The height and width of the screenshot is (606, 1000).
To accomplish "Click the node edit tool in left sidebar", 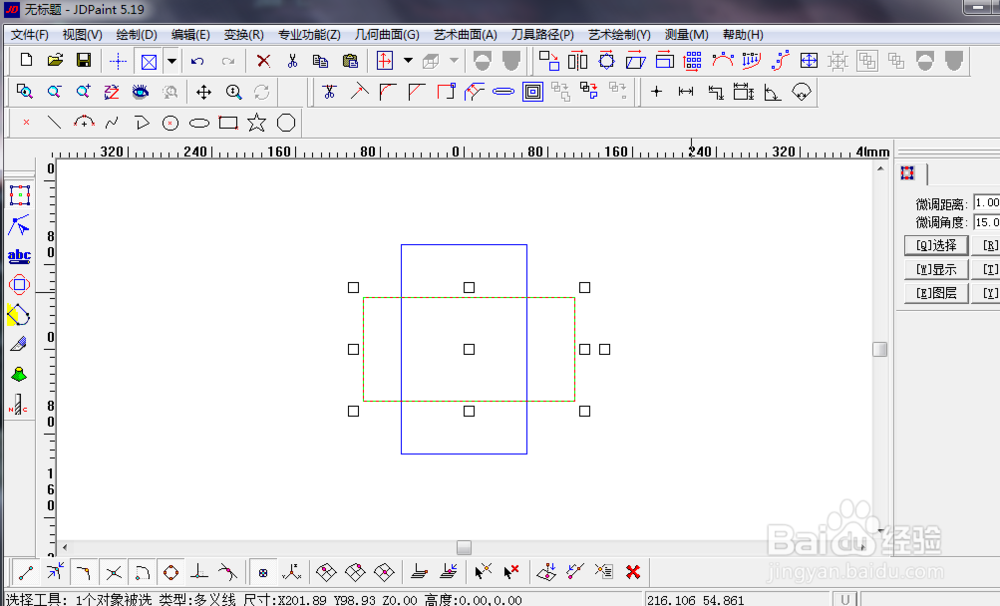I will [x=19, y=226].
